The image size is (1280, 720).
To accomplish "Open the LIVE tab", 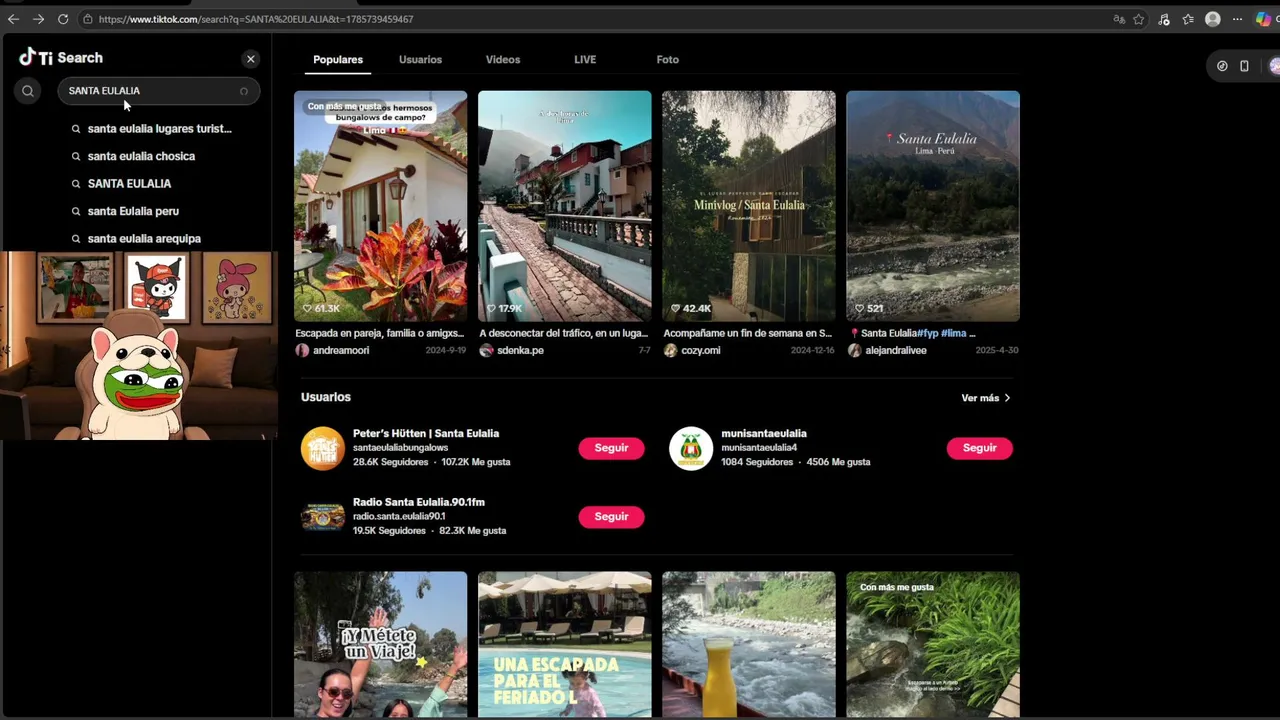I will pos(585,60).
